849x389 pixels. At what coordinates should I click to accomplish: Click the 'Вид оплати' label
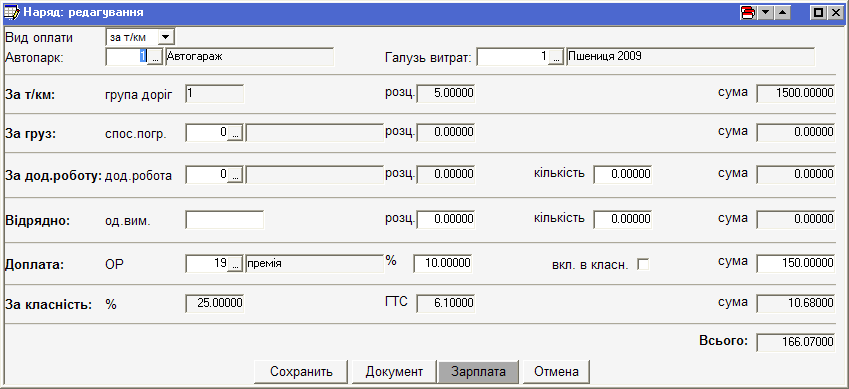(38, 38)
